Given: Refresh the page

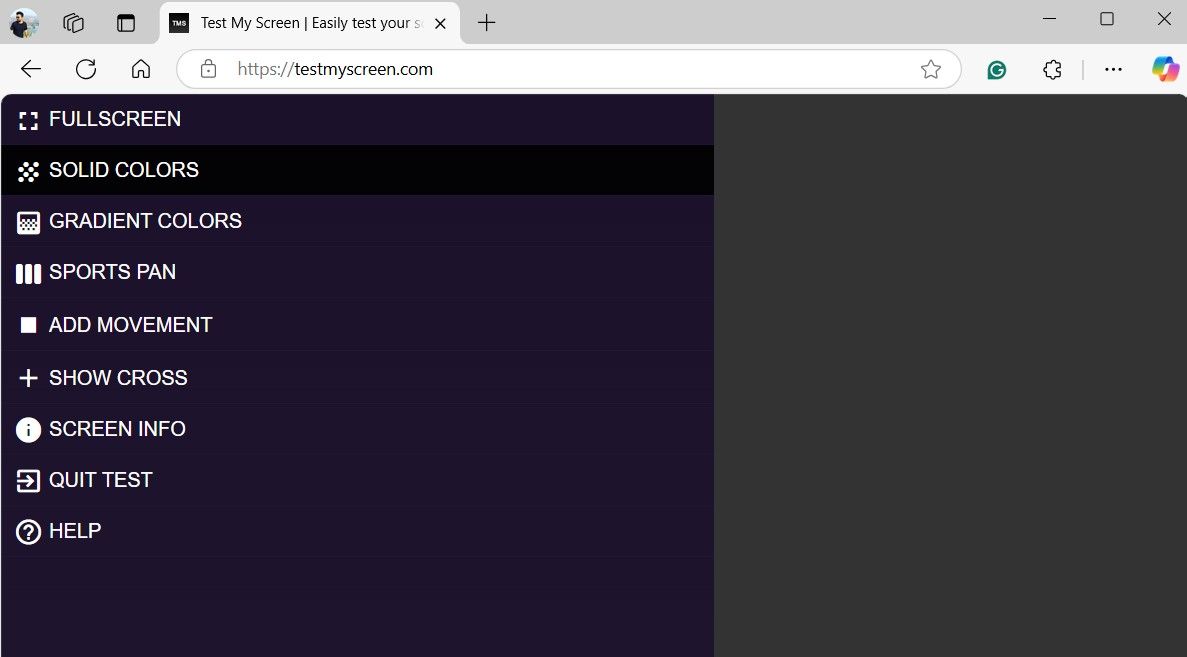Looking at the screenshot, I should pyautogui.click(x=86, y=70).
